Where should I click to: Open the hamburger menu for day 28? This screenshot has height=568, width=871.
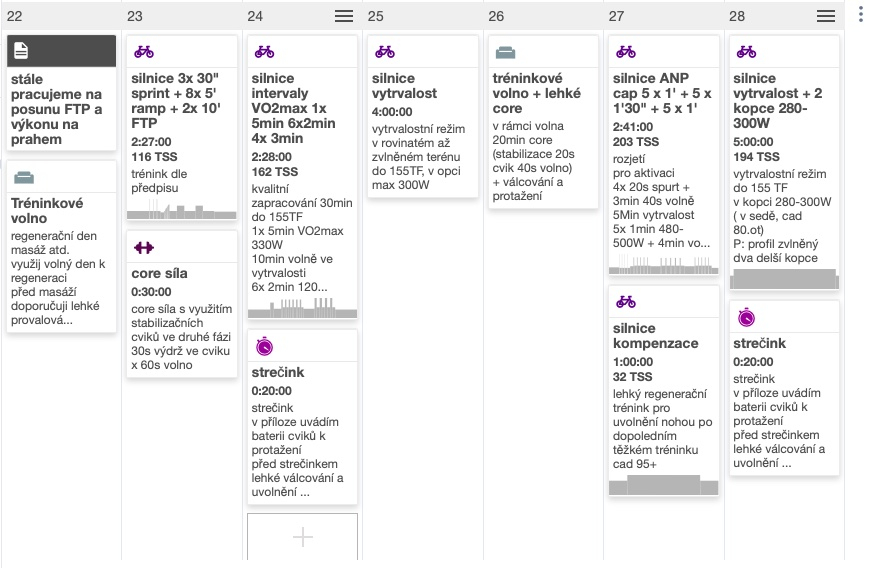coord(826,16)
